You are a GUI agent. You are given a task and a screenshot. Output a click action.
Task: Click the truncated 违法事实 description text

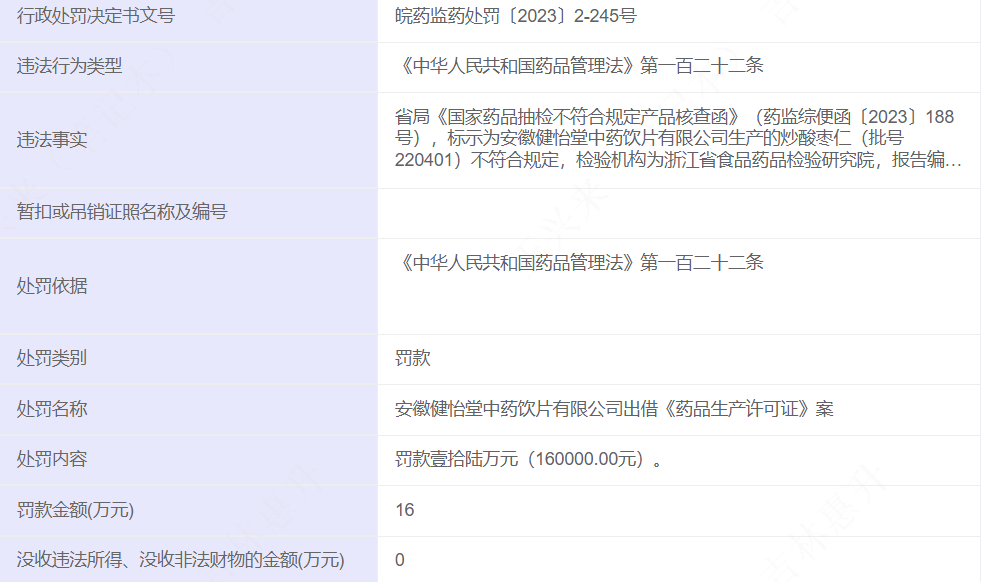(678, 138)
